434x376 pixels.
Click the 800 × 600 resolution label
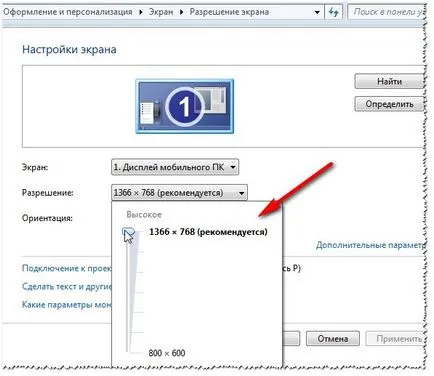click(167, 353)
